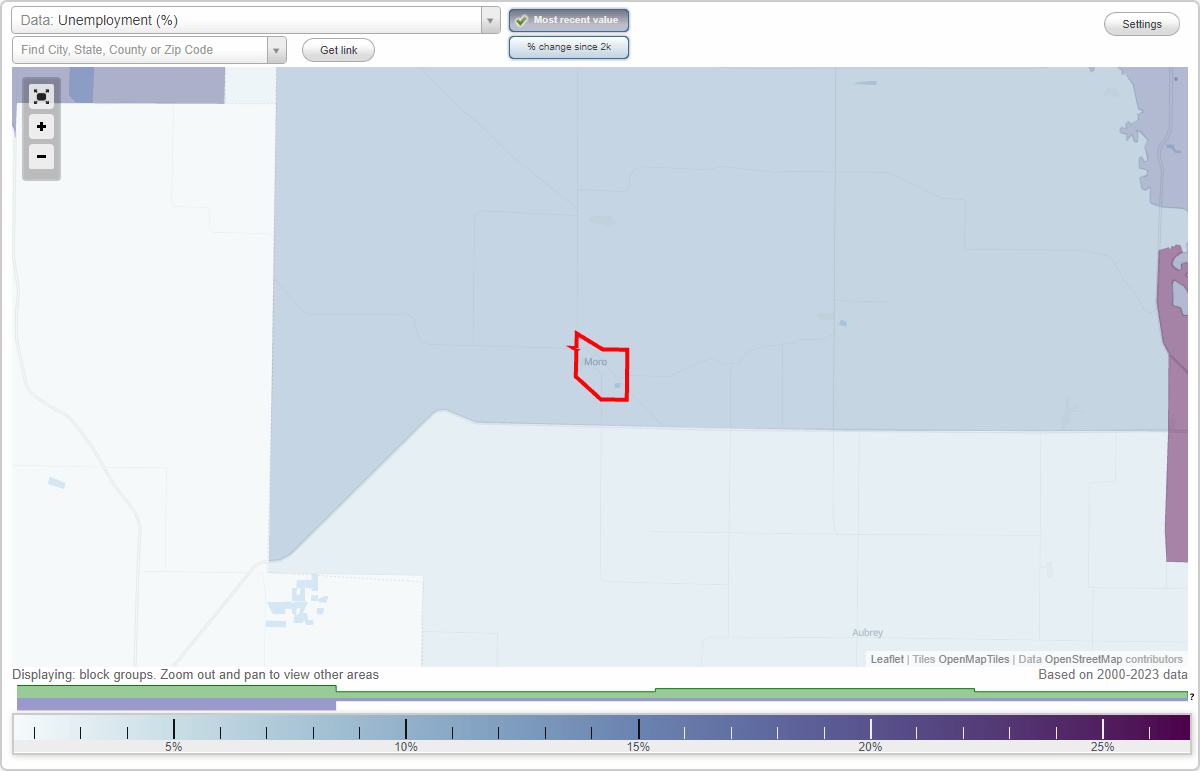The image size is (1200, 771).
Task: Open the Data Unemployment (%) dropdown
Action: (x=255, y=20)
